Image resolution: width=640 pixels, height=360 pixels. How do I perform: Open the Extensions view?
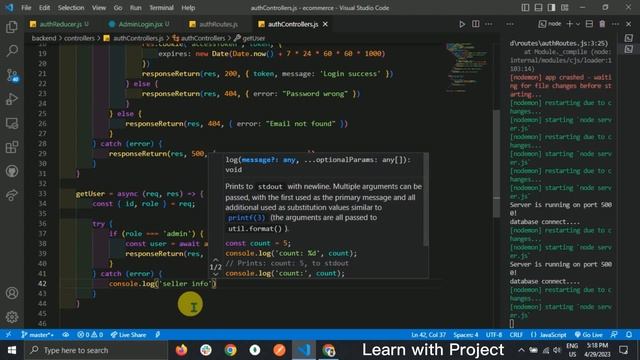tap(12, 147)
